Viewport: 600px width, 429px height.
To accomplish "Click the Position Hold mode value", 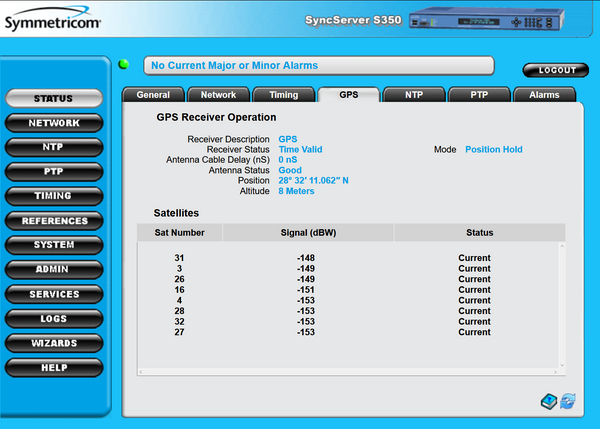I will [x=494, y=150].
